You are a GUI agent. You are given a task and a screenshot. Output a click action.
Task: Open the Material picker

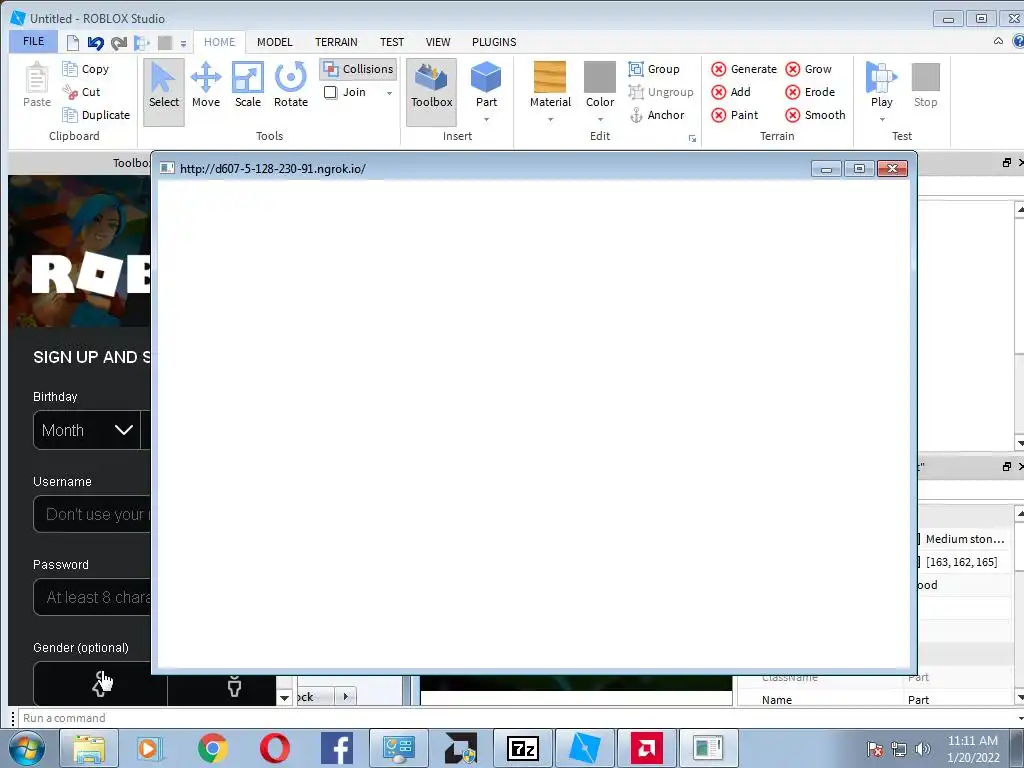click(550, 84)
